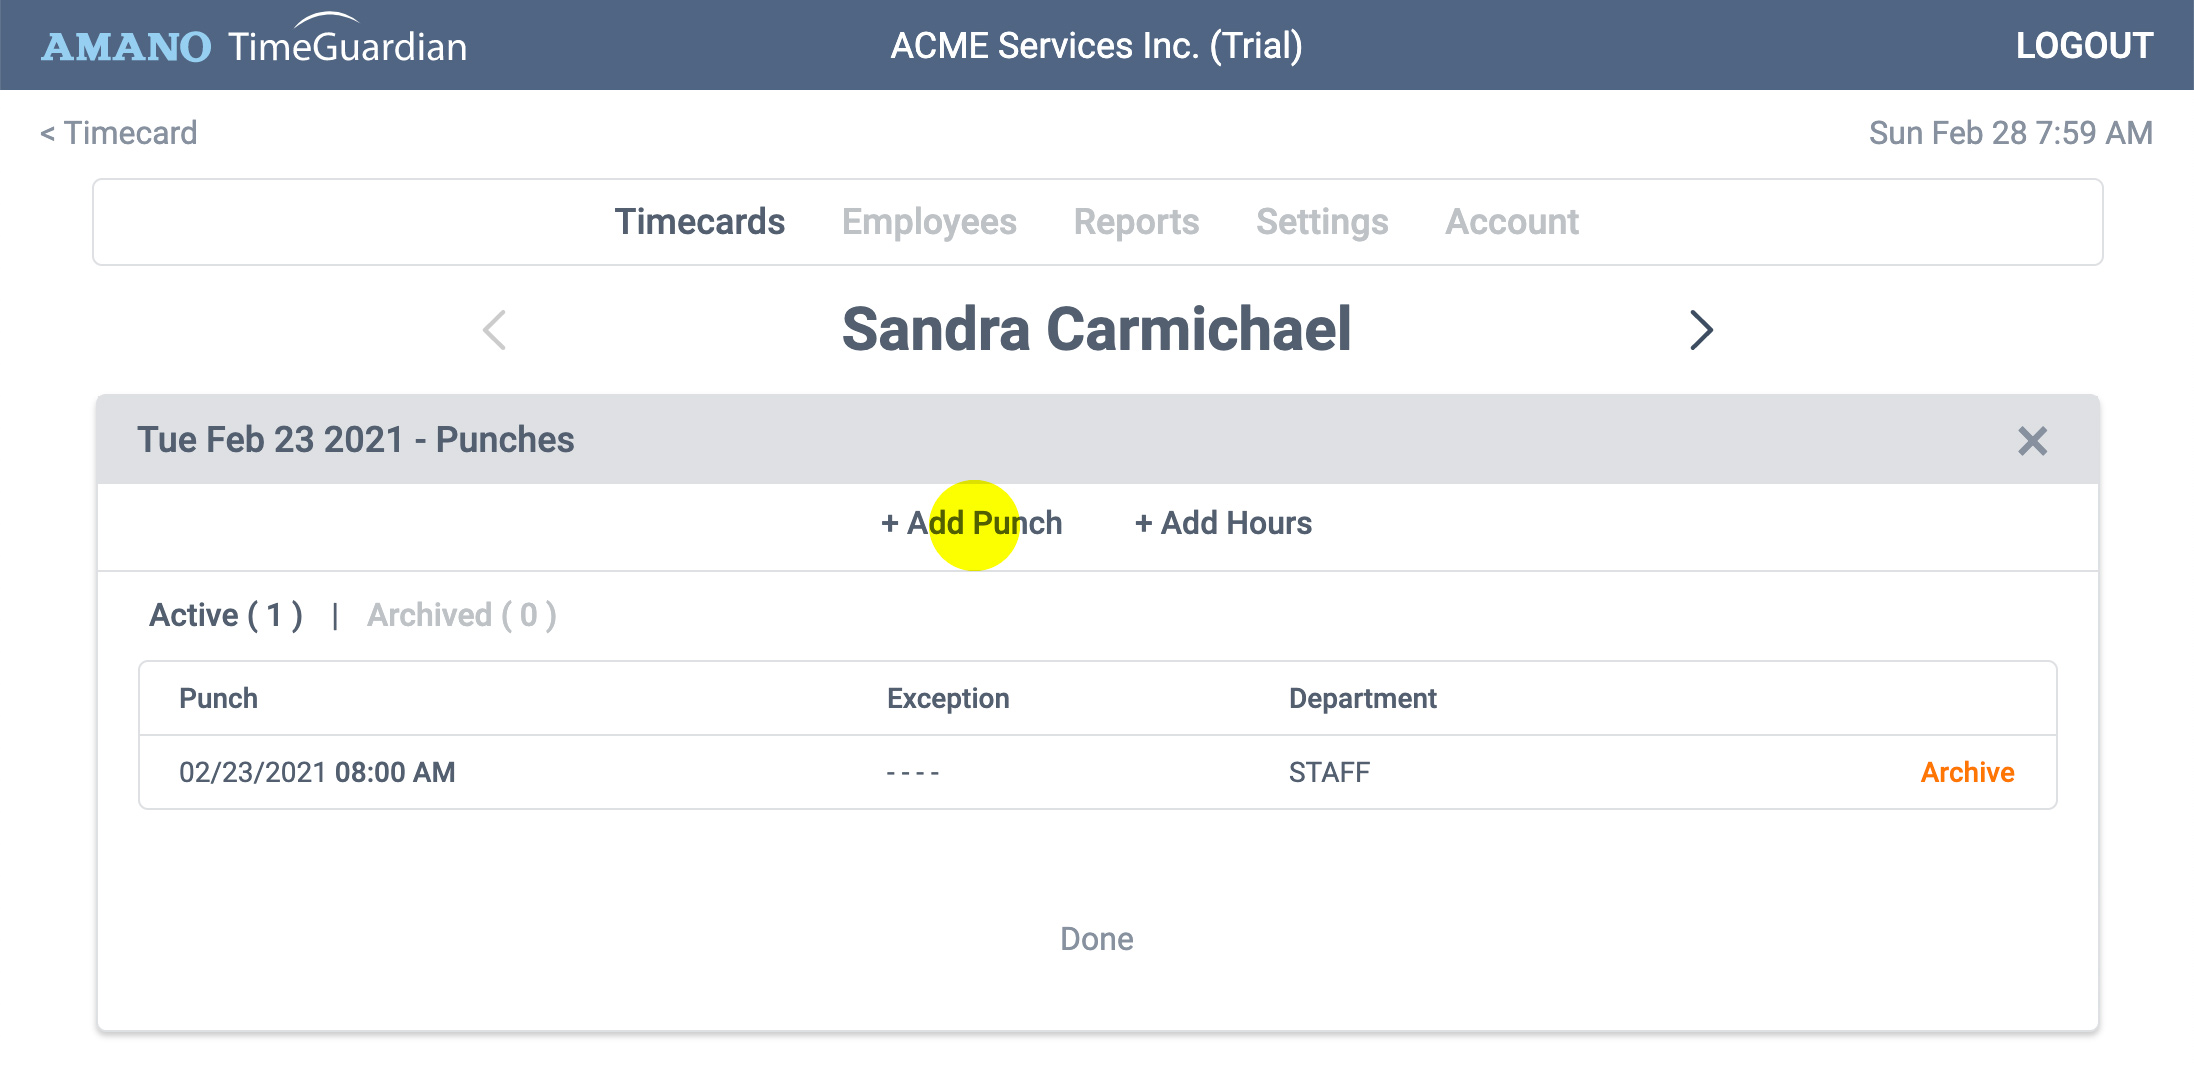Add hours to this day
Viewport: 2194px width, 1065px height.
coord(1223,523)
